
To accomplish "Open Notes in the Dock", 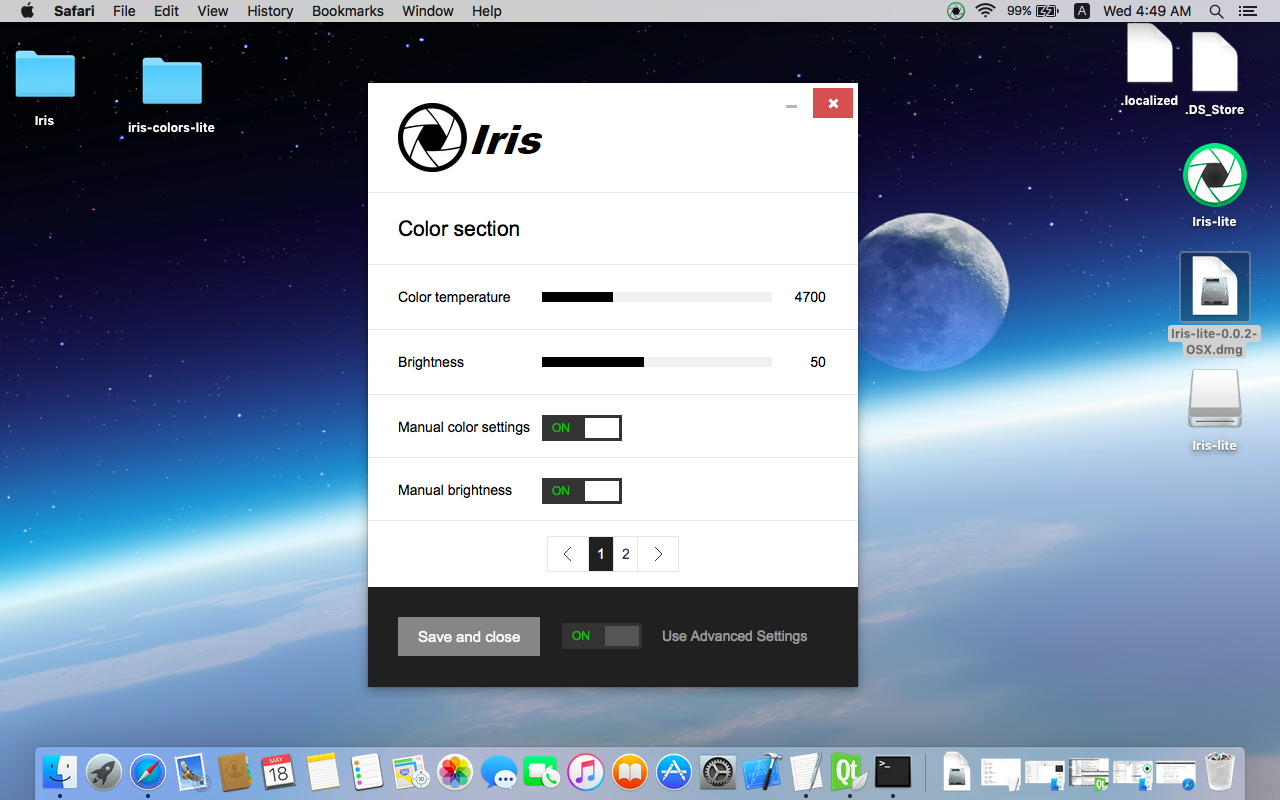I will tap(323, 771).
